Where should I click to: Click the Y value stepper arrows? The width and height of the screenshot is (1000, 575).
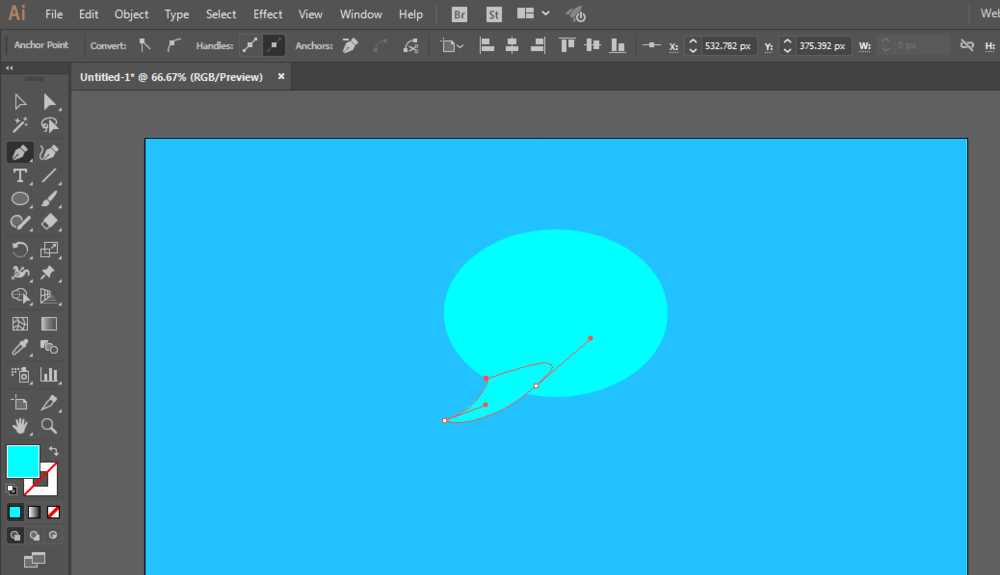(x=787, y=46)
